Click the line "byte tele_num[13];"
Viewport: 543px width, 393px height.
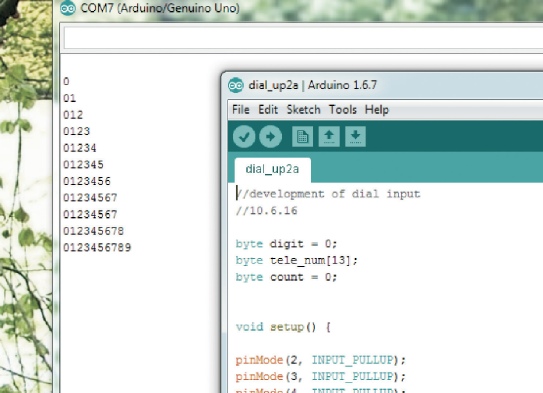(297, 260)
